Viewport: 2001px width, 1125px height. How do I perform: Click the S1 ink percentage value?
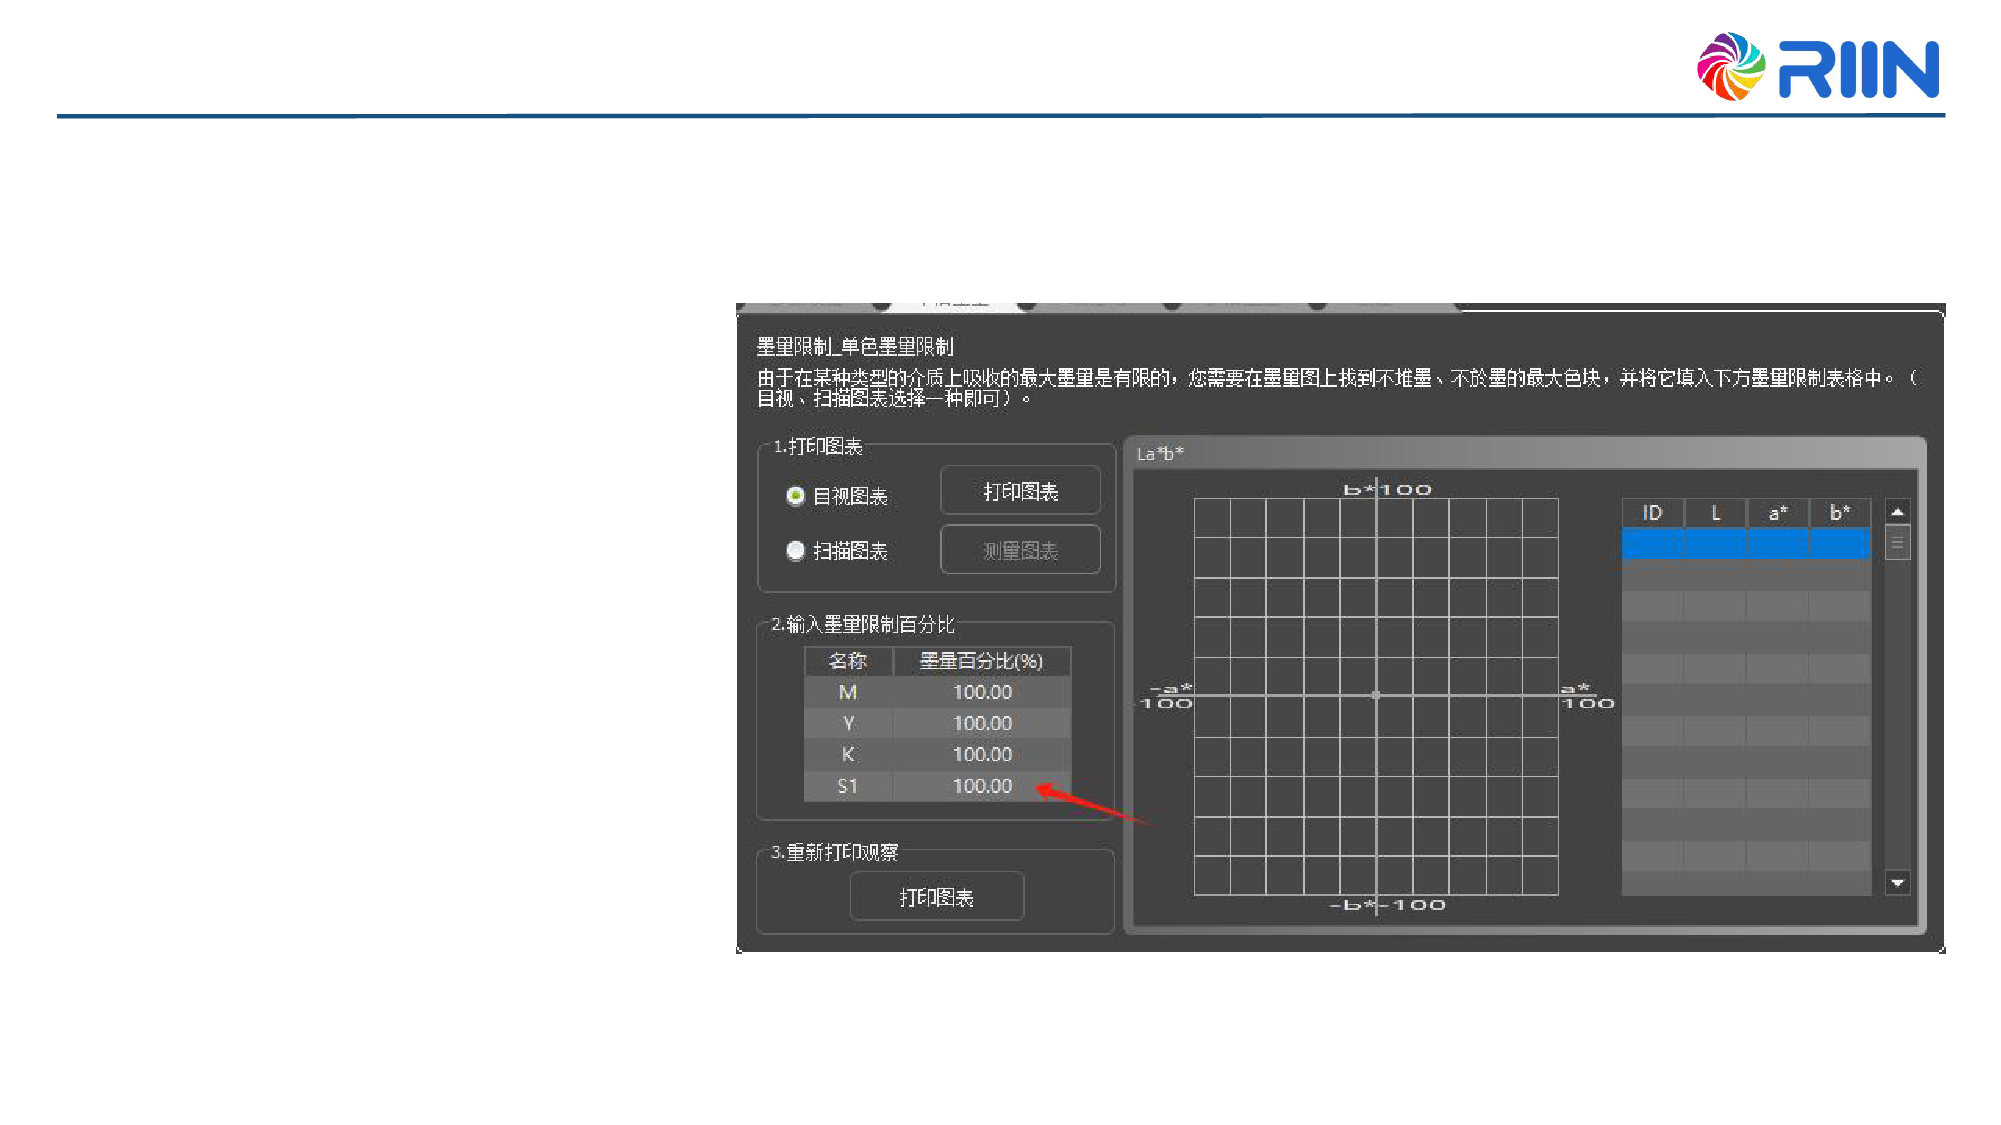(x=981, y=786)
